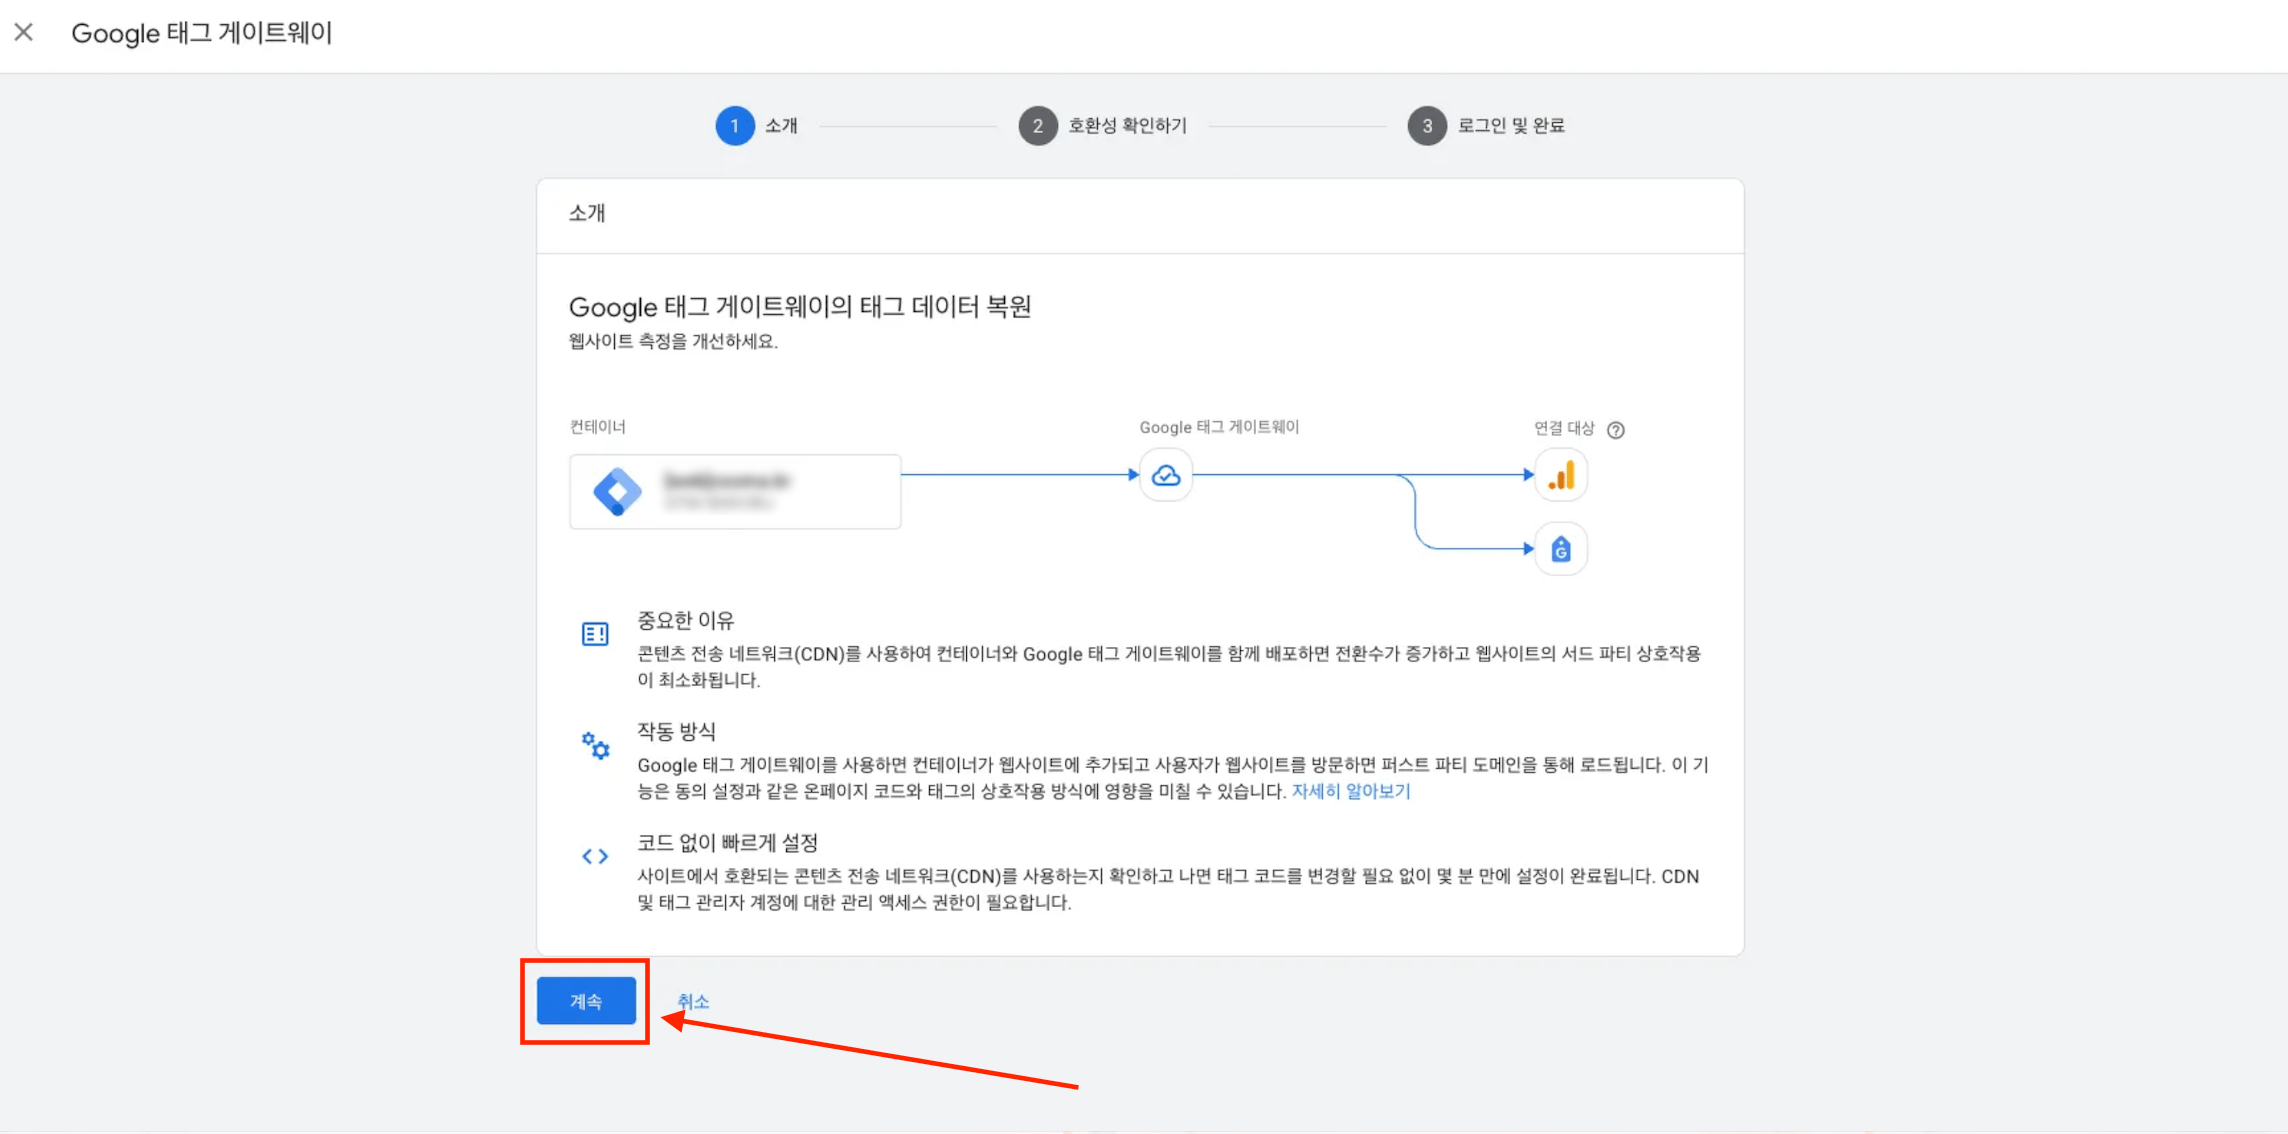Image resolution: width=2288 pixels, height=1134 pixels.
Task: Select step 3 로그인 및 완료
Action: click(x=1487, y=126)
